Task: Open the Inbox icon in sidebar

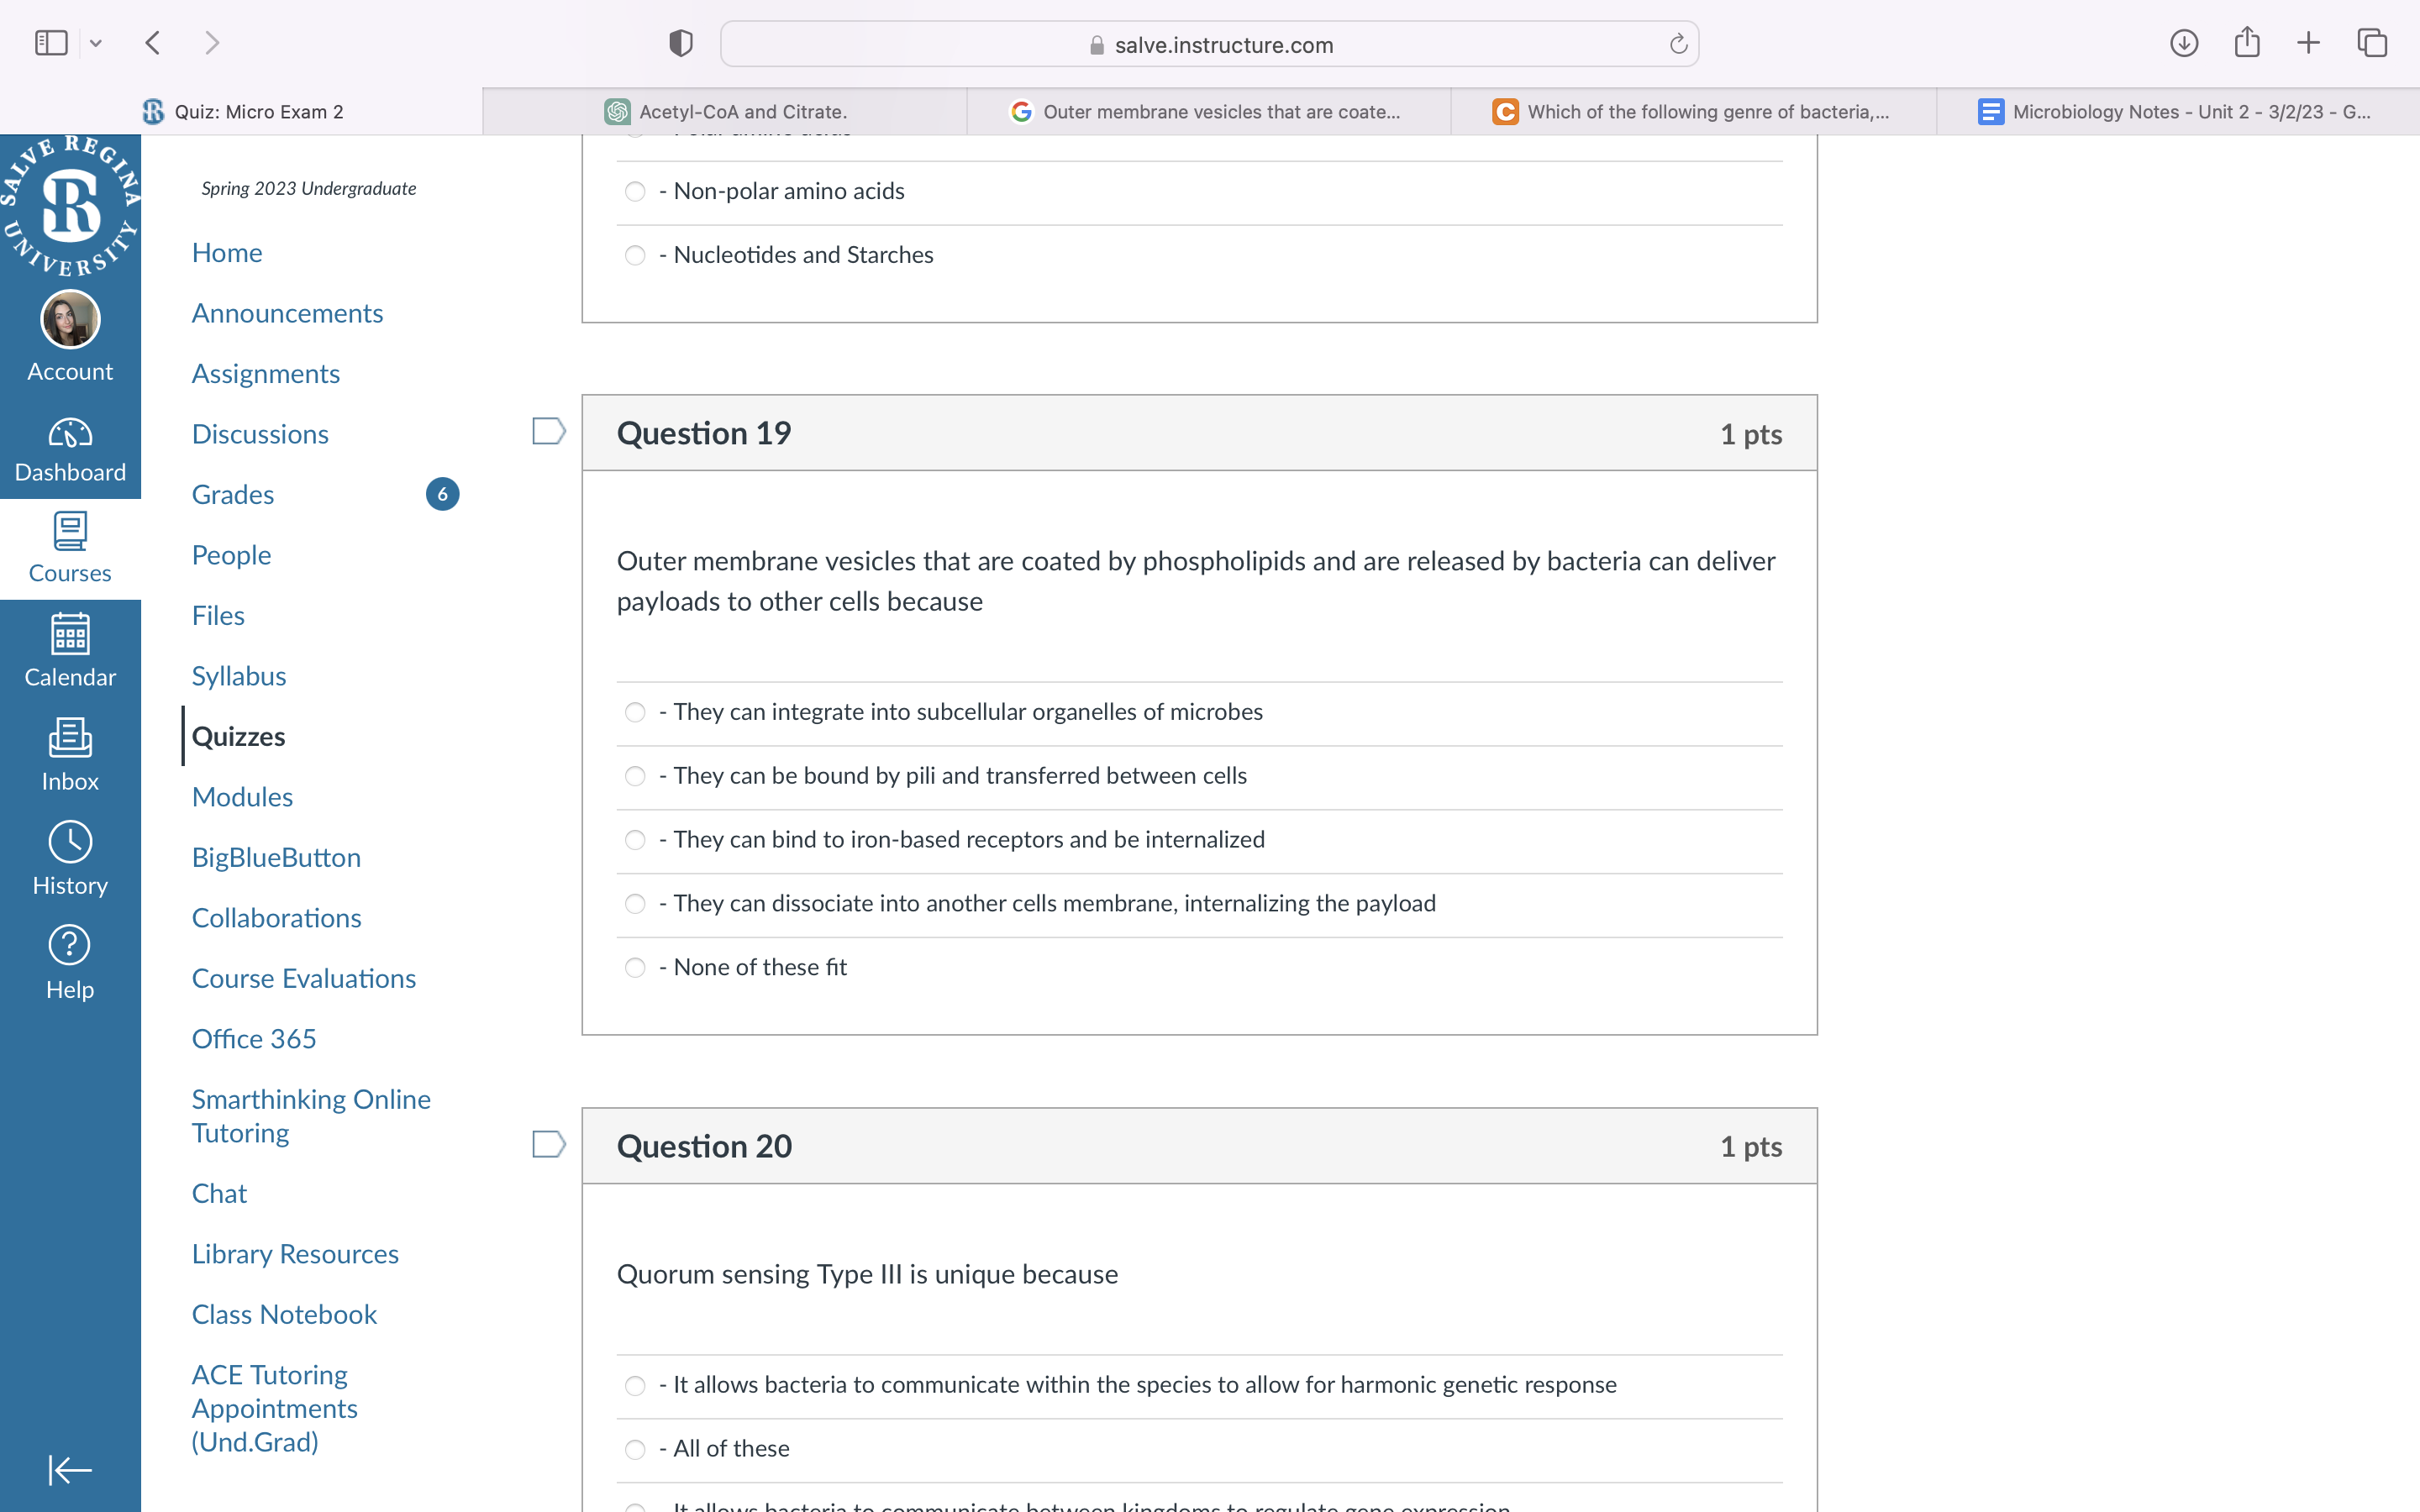Action: click(x=70, y=739)
